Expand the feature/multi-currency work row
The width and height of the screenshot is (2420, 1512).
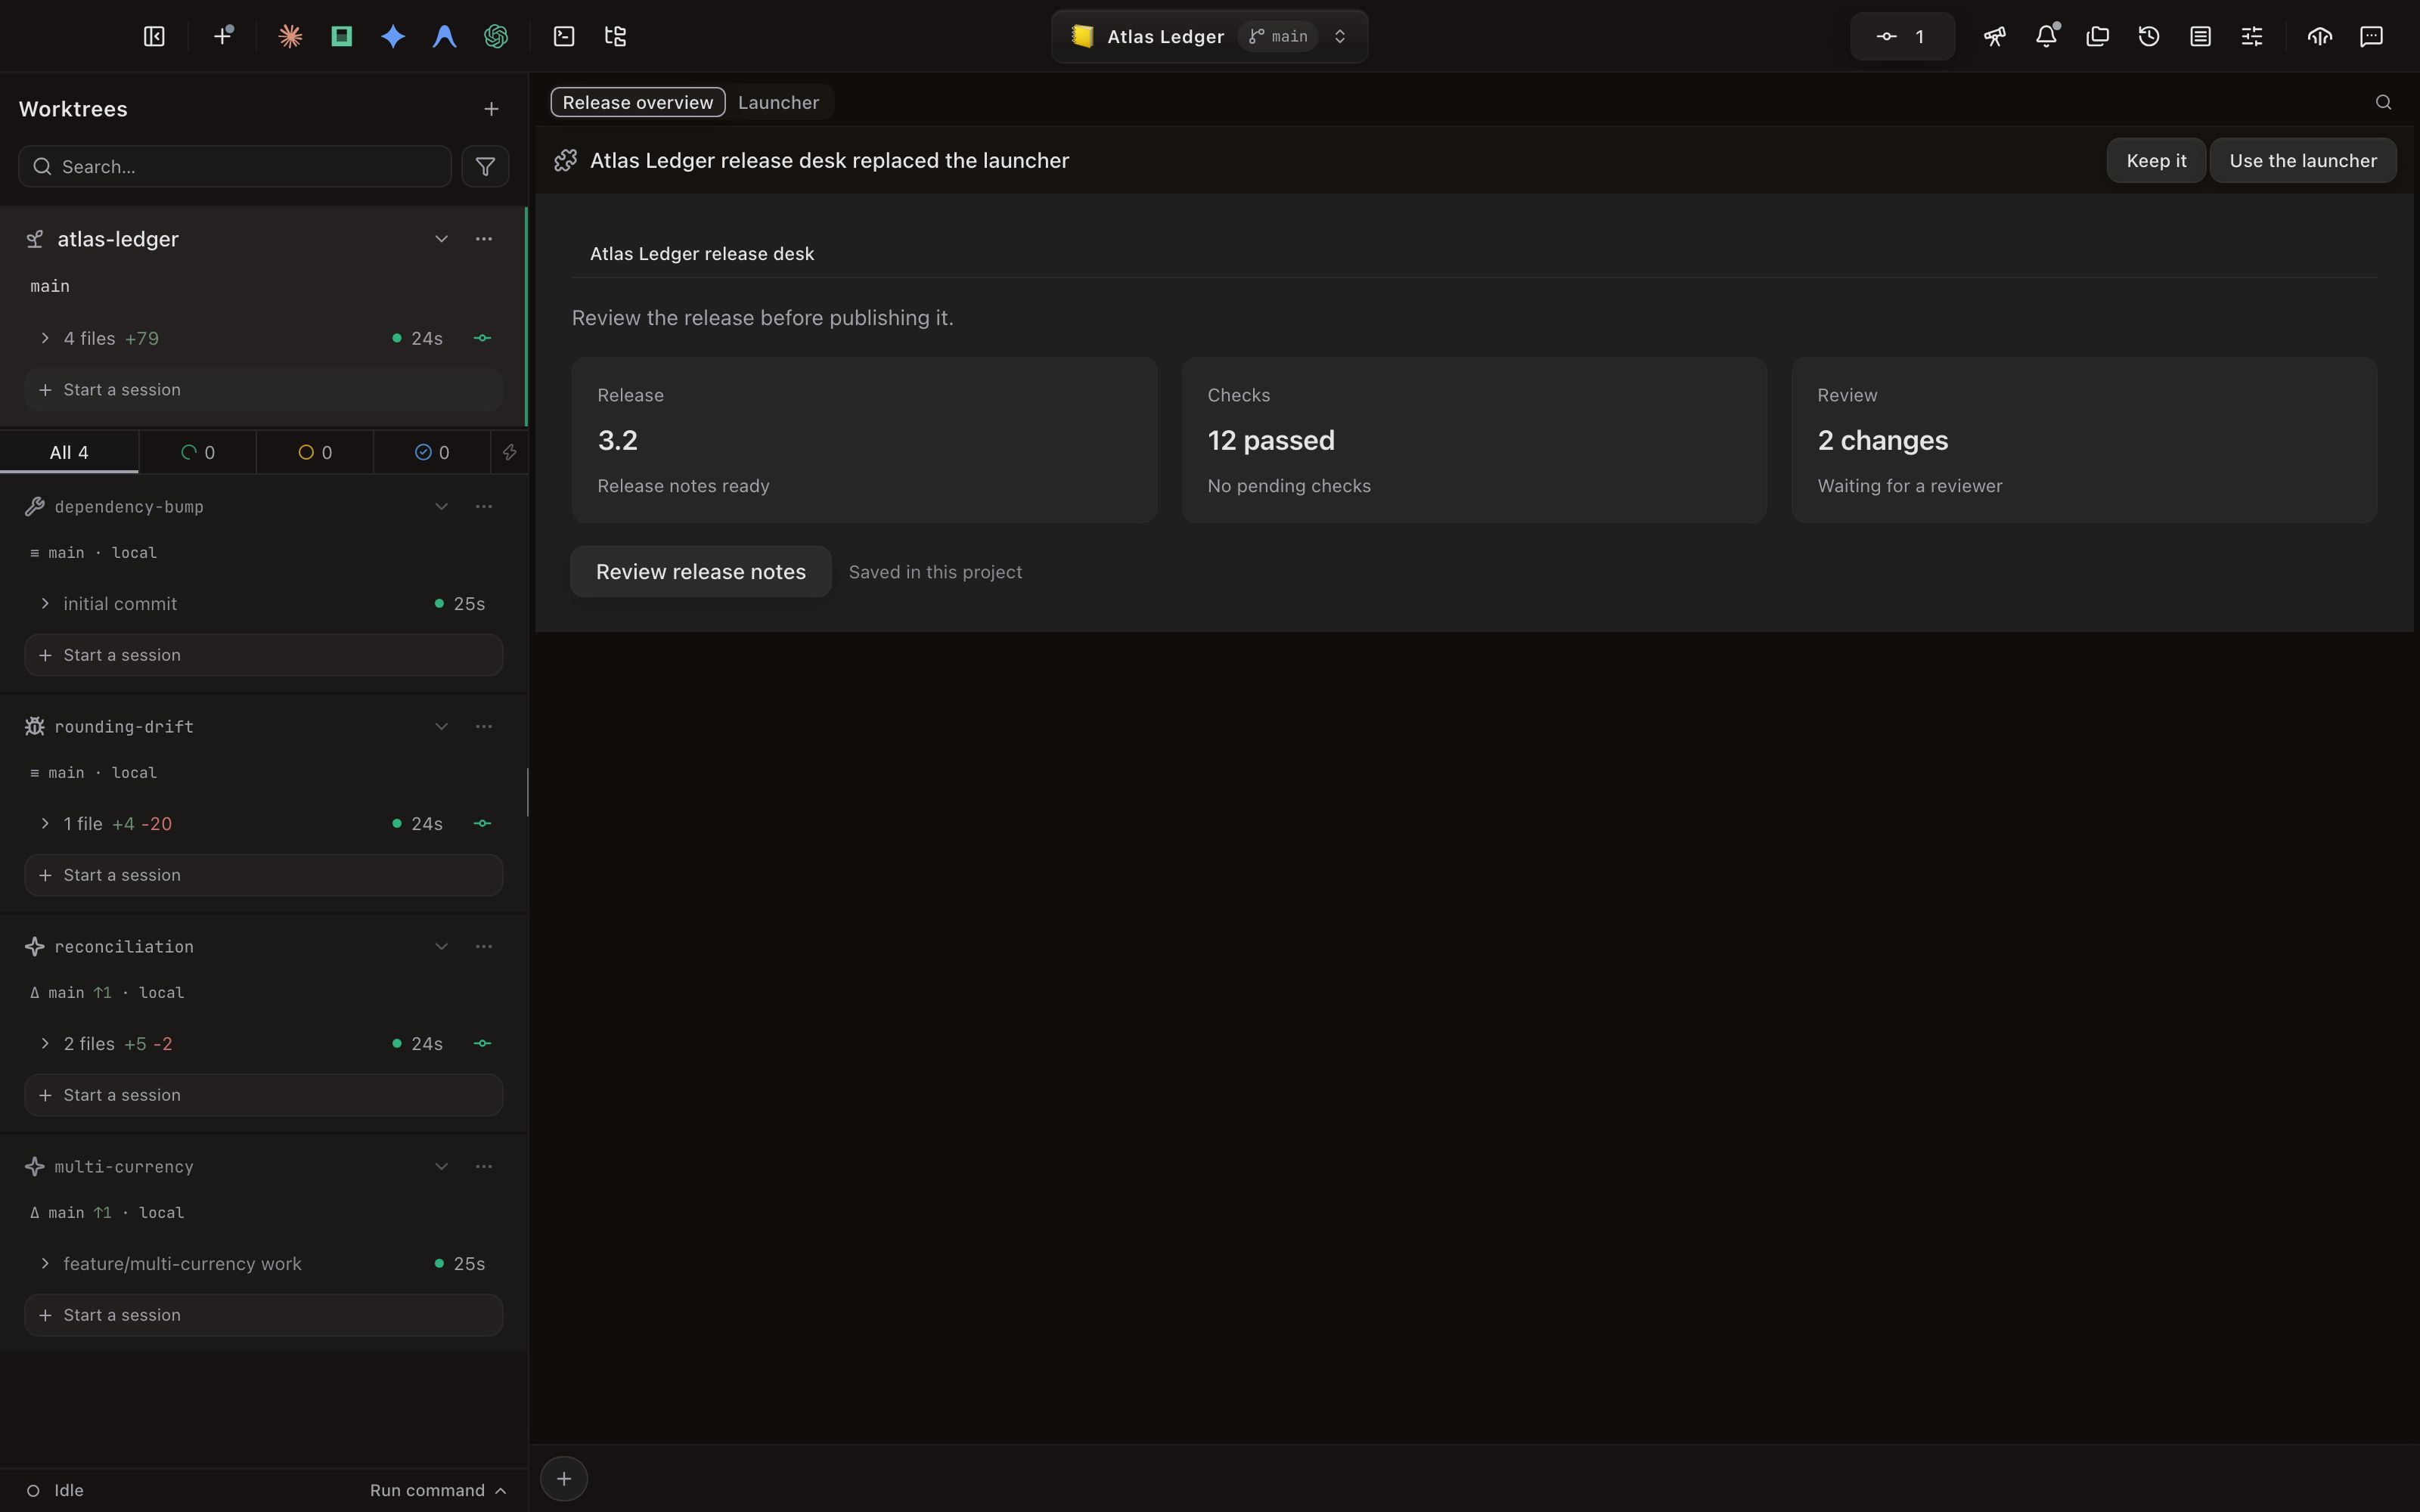pyautogui.click(x=45, y=1264)
